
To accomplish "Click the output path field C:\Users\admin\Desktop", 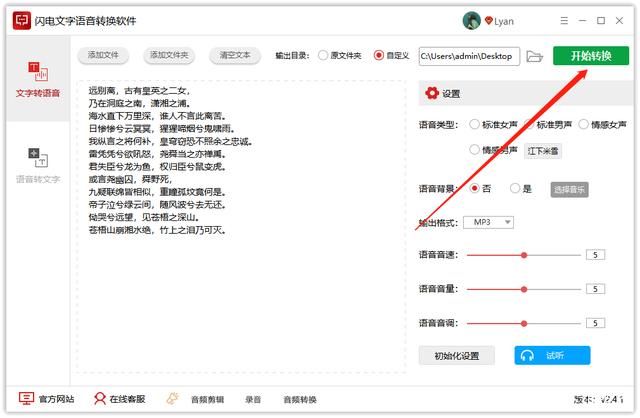I will tap(469, 56).
